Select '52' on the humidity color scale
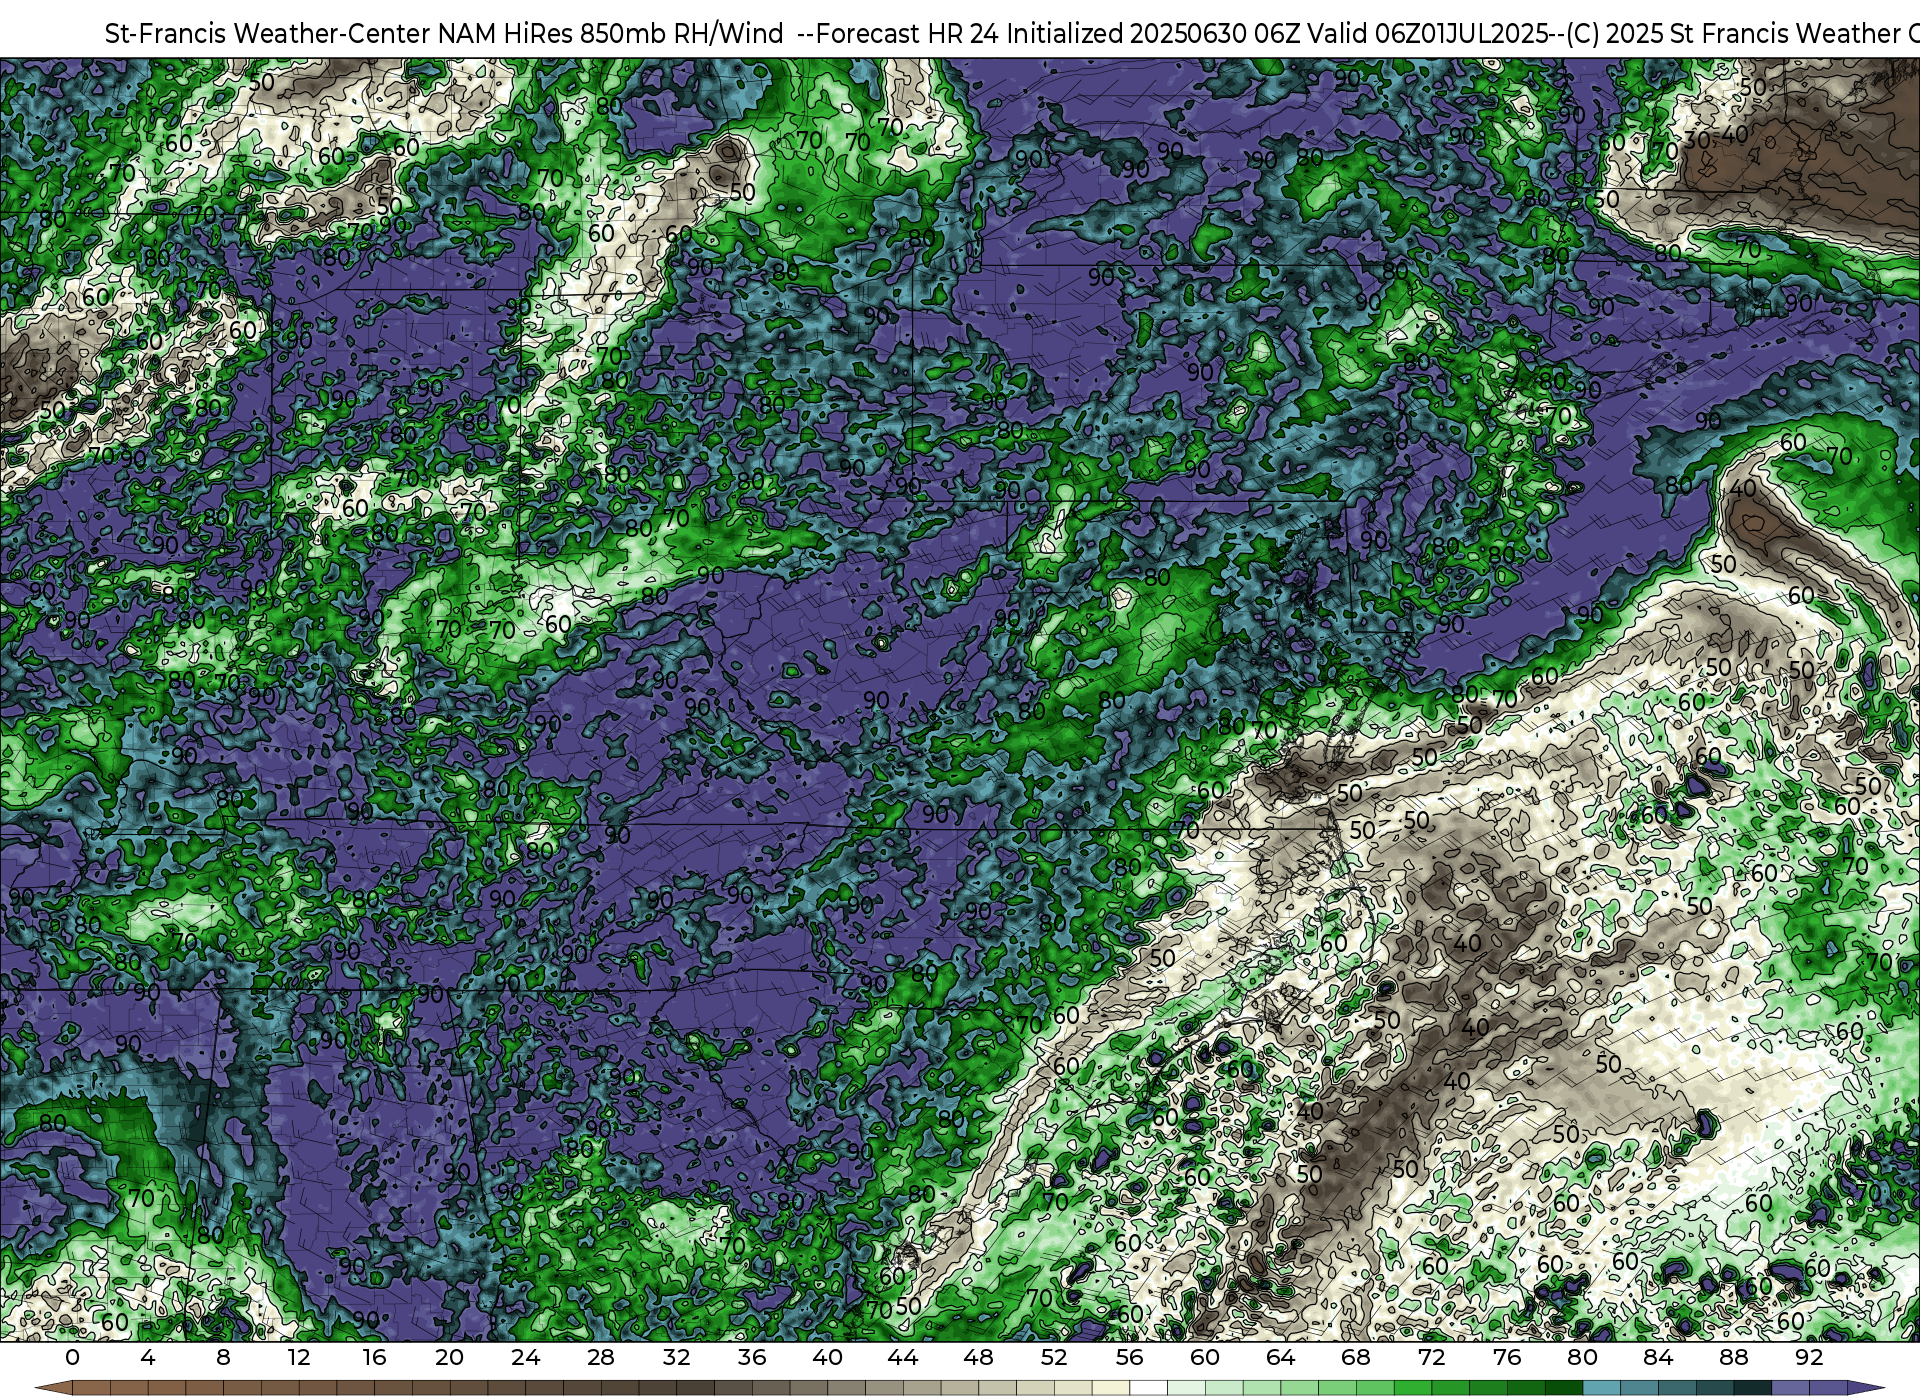Screen dimensions: 1920x1400 [1054, 1358]
